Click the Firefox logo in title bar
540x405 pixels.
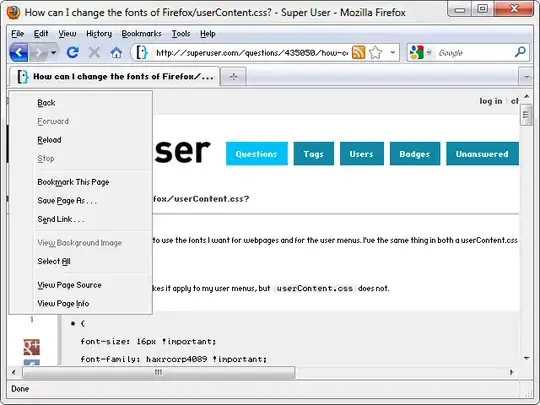click(x=14, y=12)
